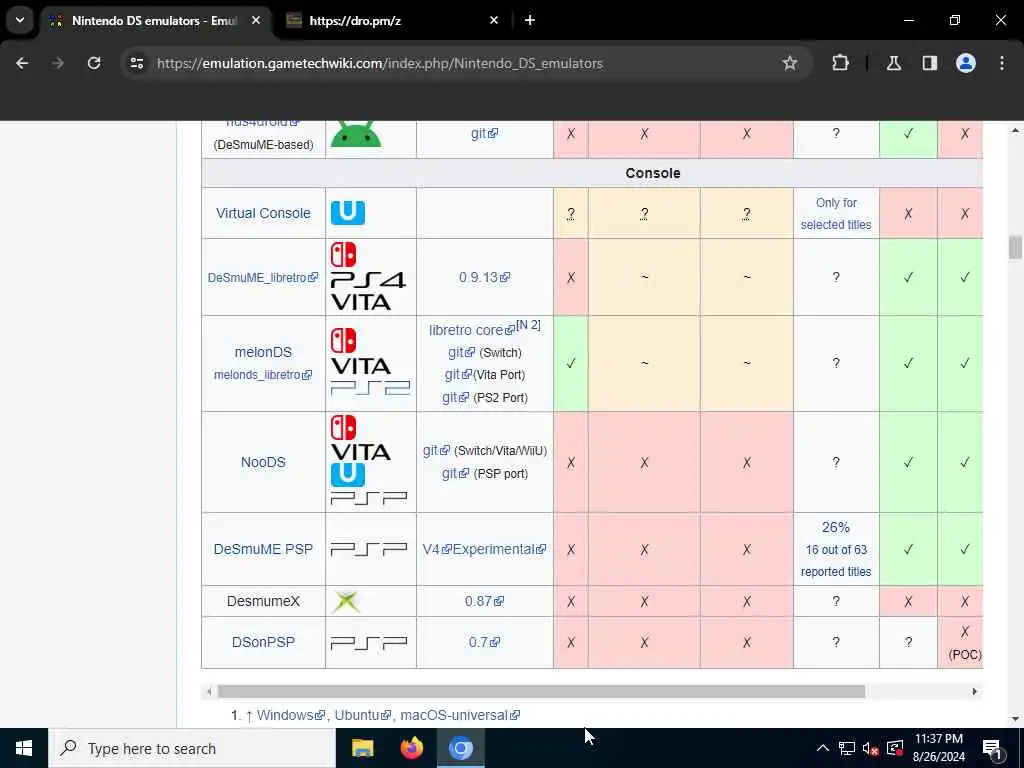Click the browser back arrow
Viewport: 1024px width, 768px height.
[22, 63]
